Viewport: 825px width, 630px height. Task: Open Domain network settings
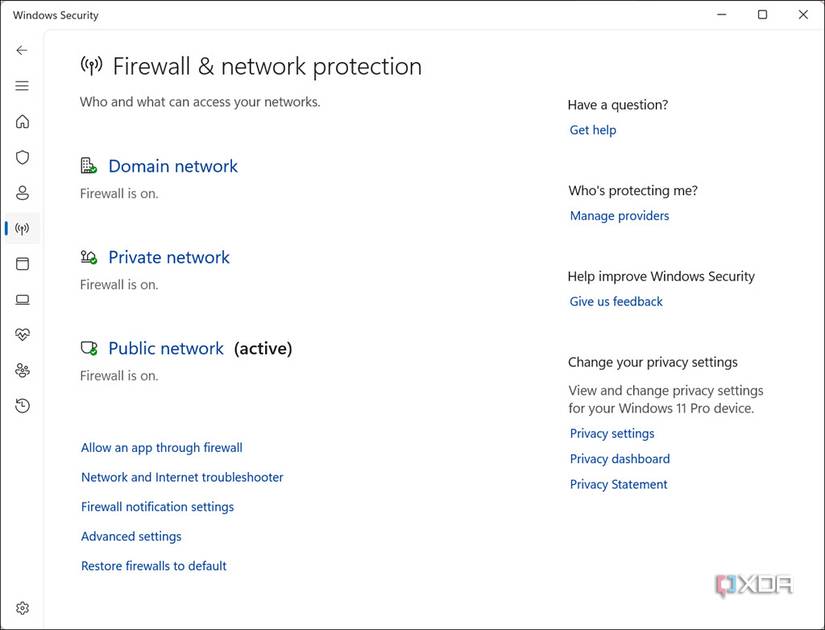(x=173, y=166)
